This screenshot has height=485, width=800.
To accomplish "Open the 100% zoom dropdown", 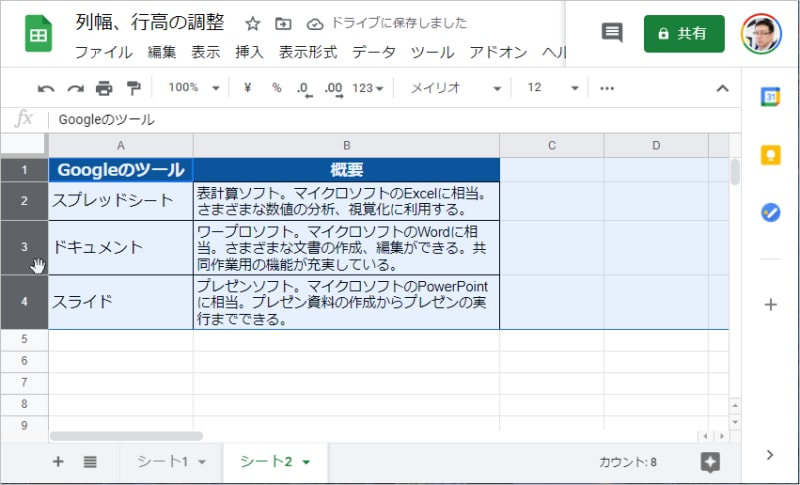I will (193, 88).
